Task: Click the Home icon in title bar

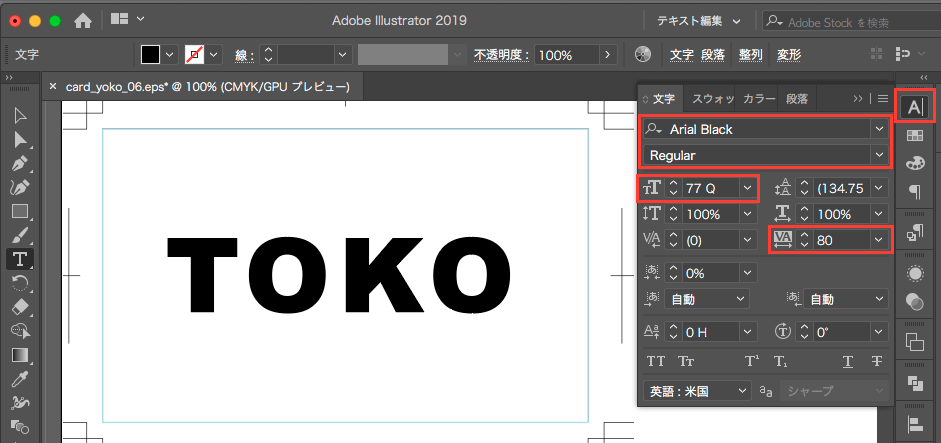Action: 83,20
